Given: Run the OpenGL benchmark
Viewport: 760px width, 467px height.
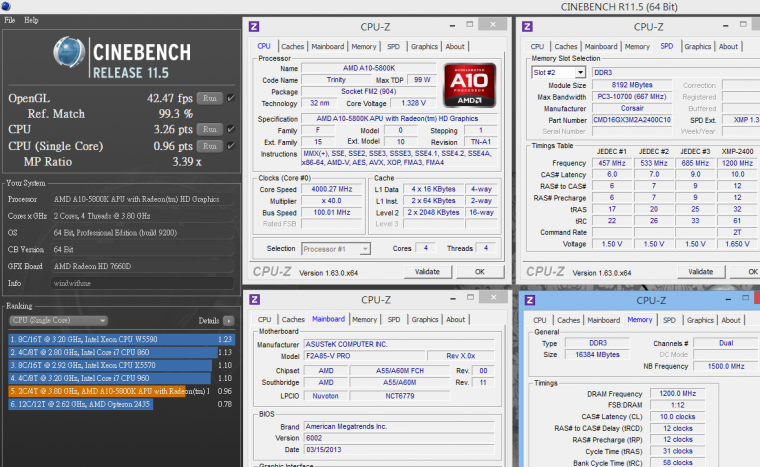Looking at the screenshot, I should 209,98.
